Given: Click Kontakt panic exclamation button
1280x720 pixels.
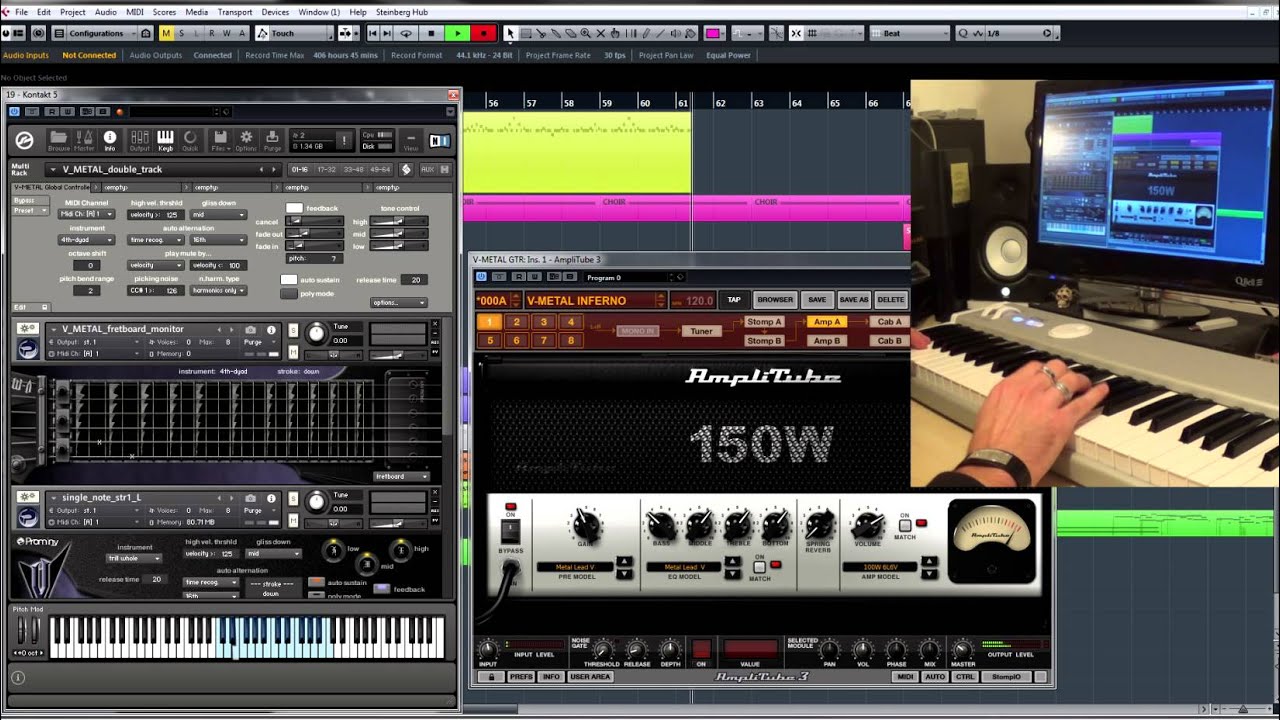Looking at the screenshot, I should (x=343, y=140).
